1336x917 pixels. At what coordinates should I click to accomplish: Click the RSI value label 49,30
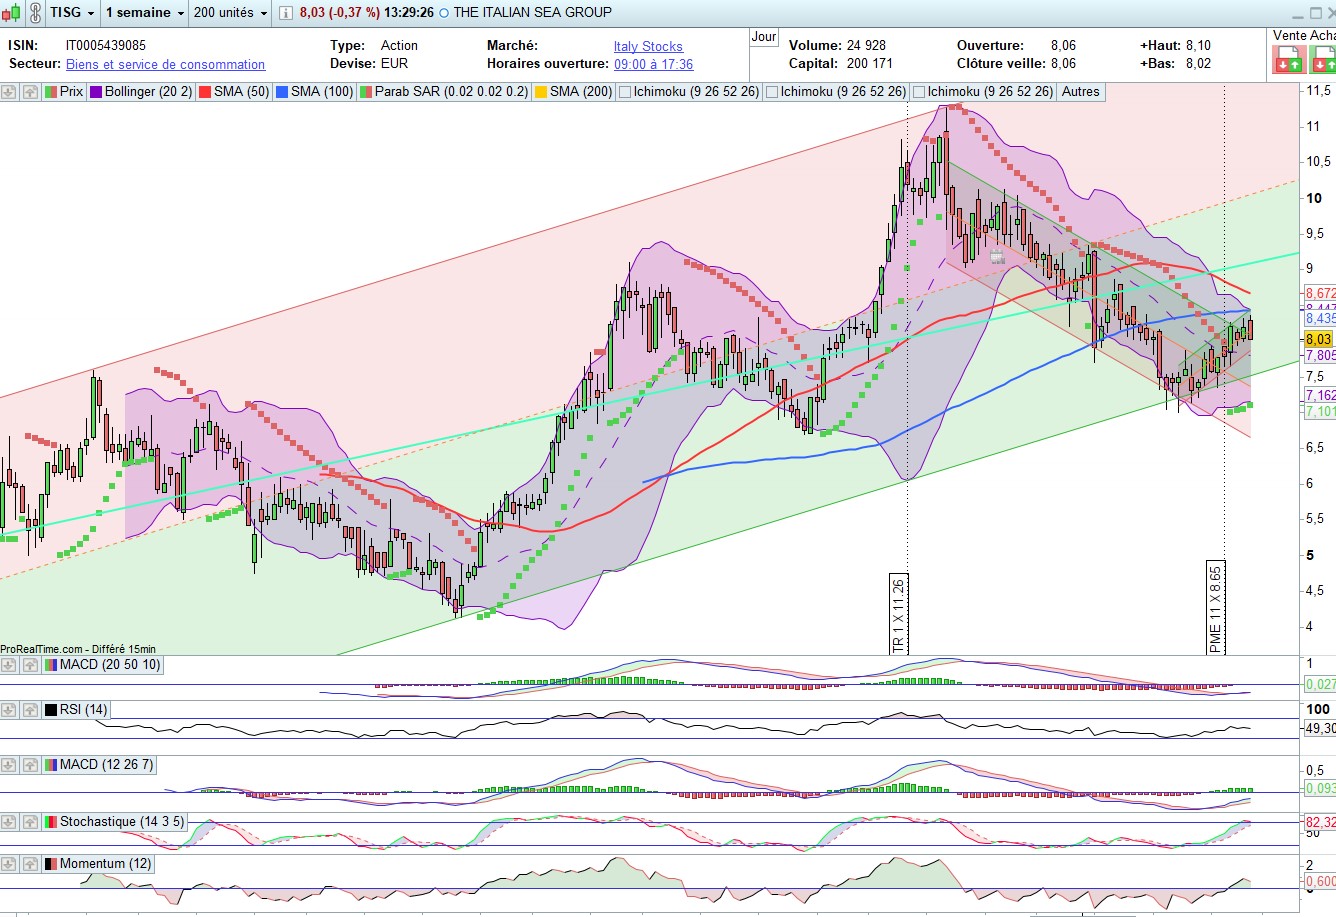point(1320,728)
